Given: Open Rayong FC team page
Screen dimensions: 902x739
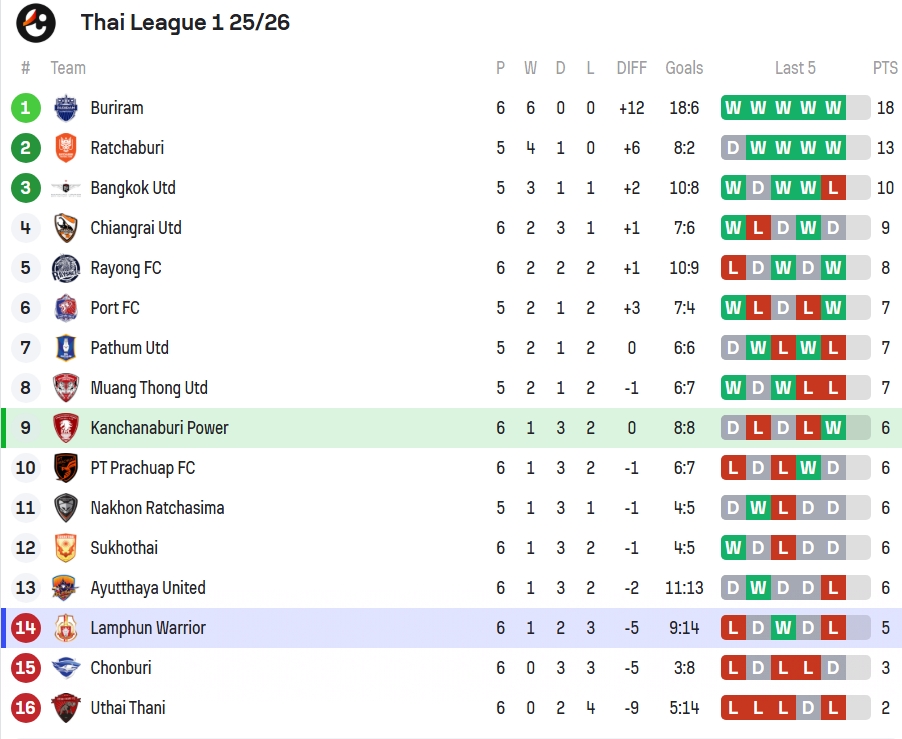Looking at the screenshot, I should click(x=126, y=268).
